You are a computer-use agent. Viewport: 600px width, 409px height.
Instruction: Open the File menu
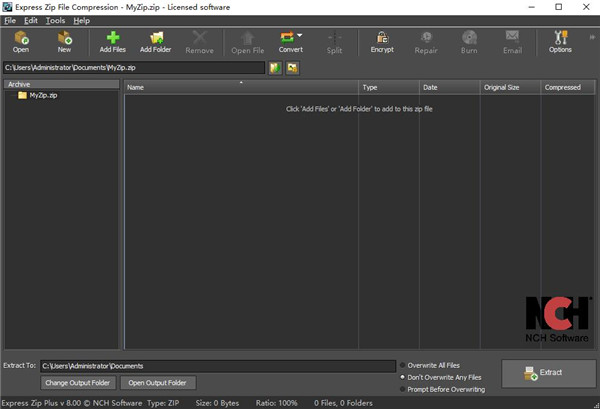10,20
